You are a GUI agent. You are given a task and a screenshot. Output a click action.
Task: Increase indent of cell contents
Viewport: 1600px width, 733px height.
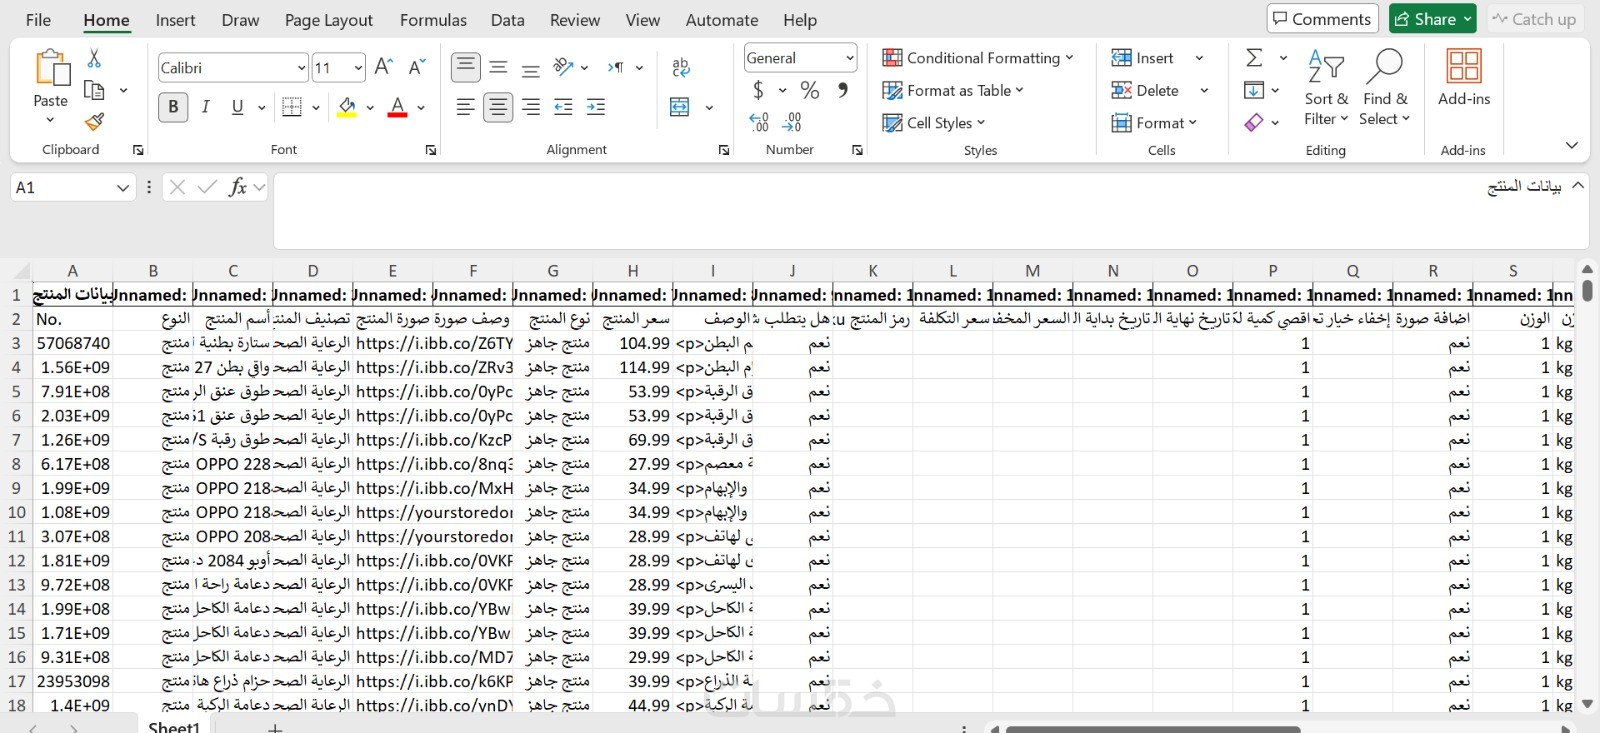pyautogui.click(x=596, y=107)
